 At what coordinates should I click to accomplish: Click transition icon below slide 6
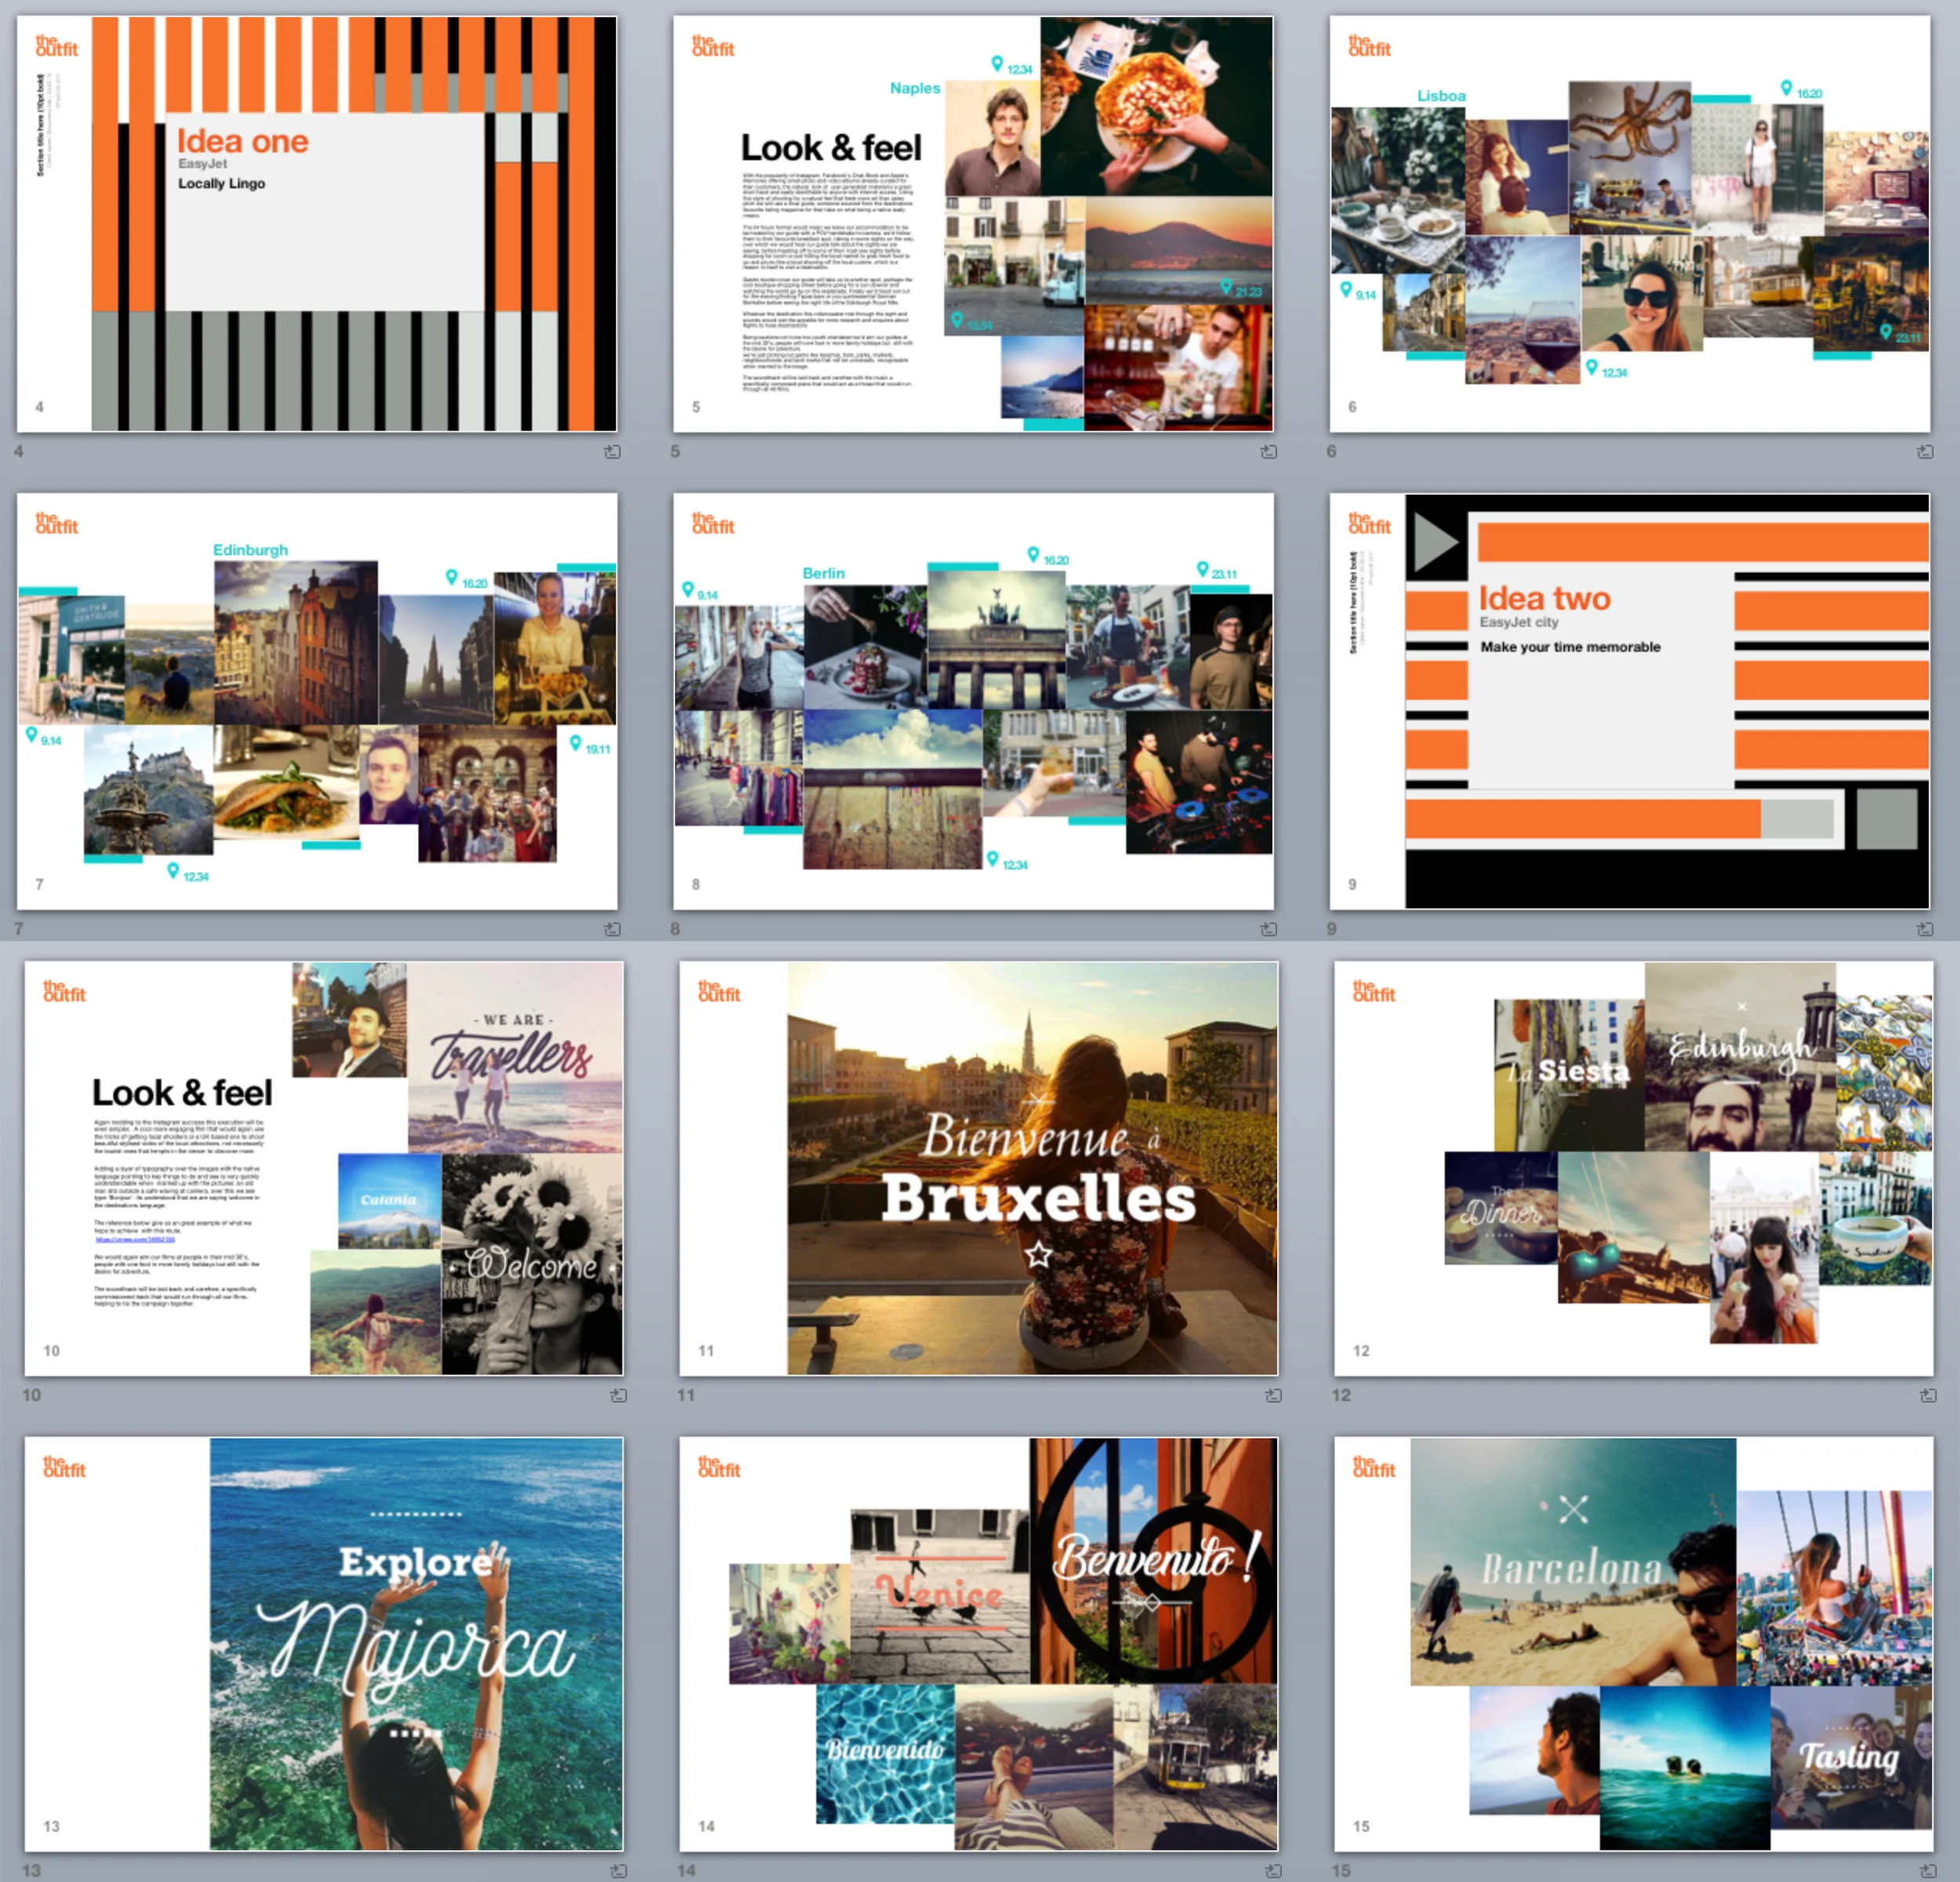(x=1924, y=452)
